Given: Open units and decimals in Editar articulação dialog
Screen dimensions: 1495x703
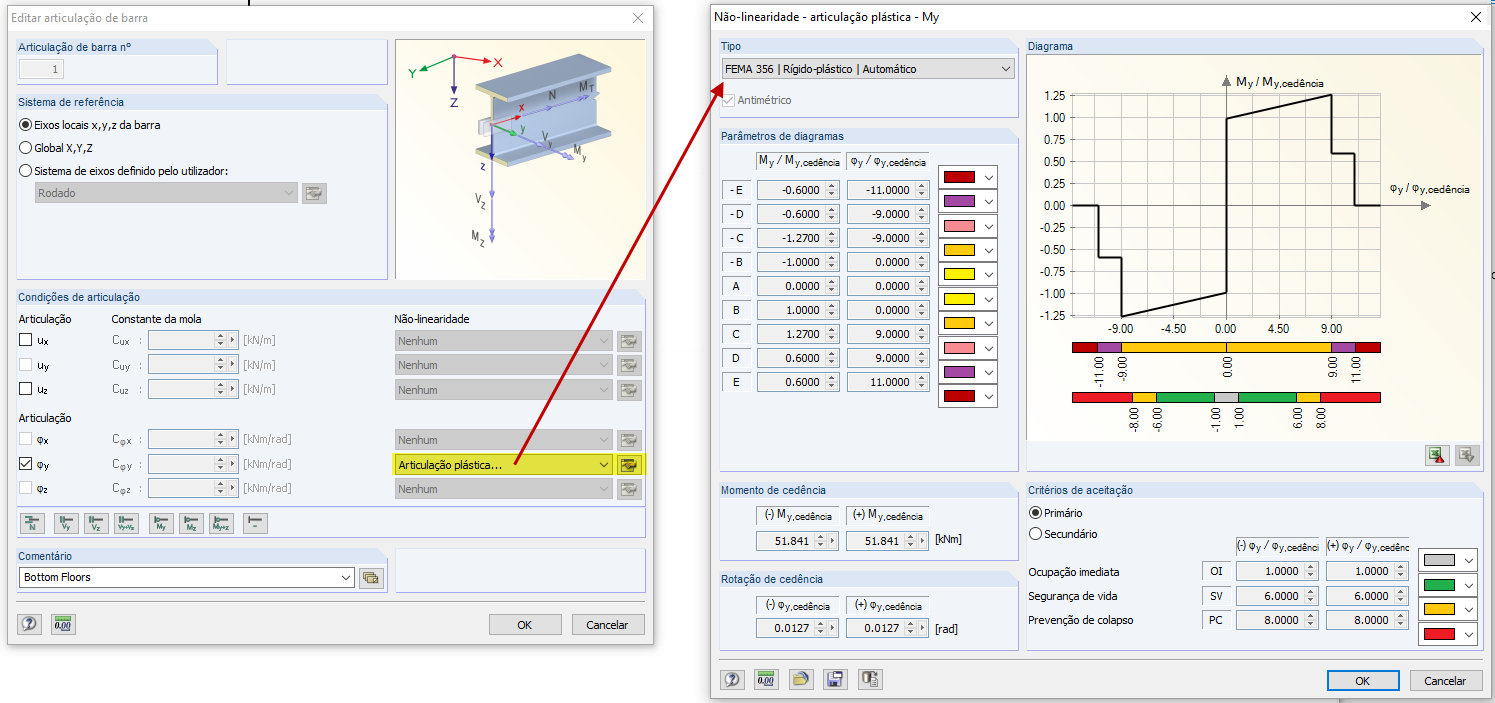Looking at the screenshot, I should [63, 624].
